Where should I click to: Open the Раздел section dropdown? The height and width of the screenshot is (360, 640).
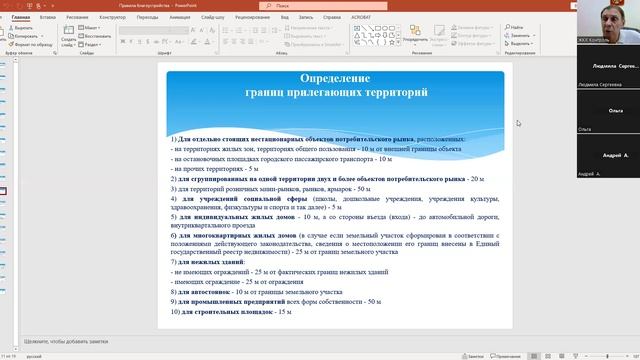point(90,44)
